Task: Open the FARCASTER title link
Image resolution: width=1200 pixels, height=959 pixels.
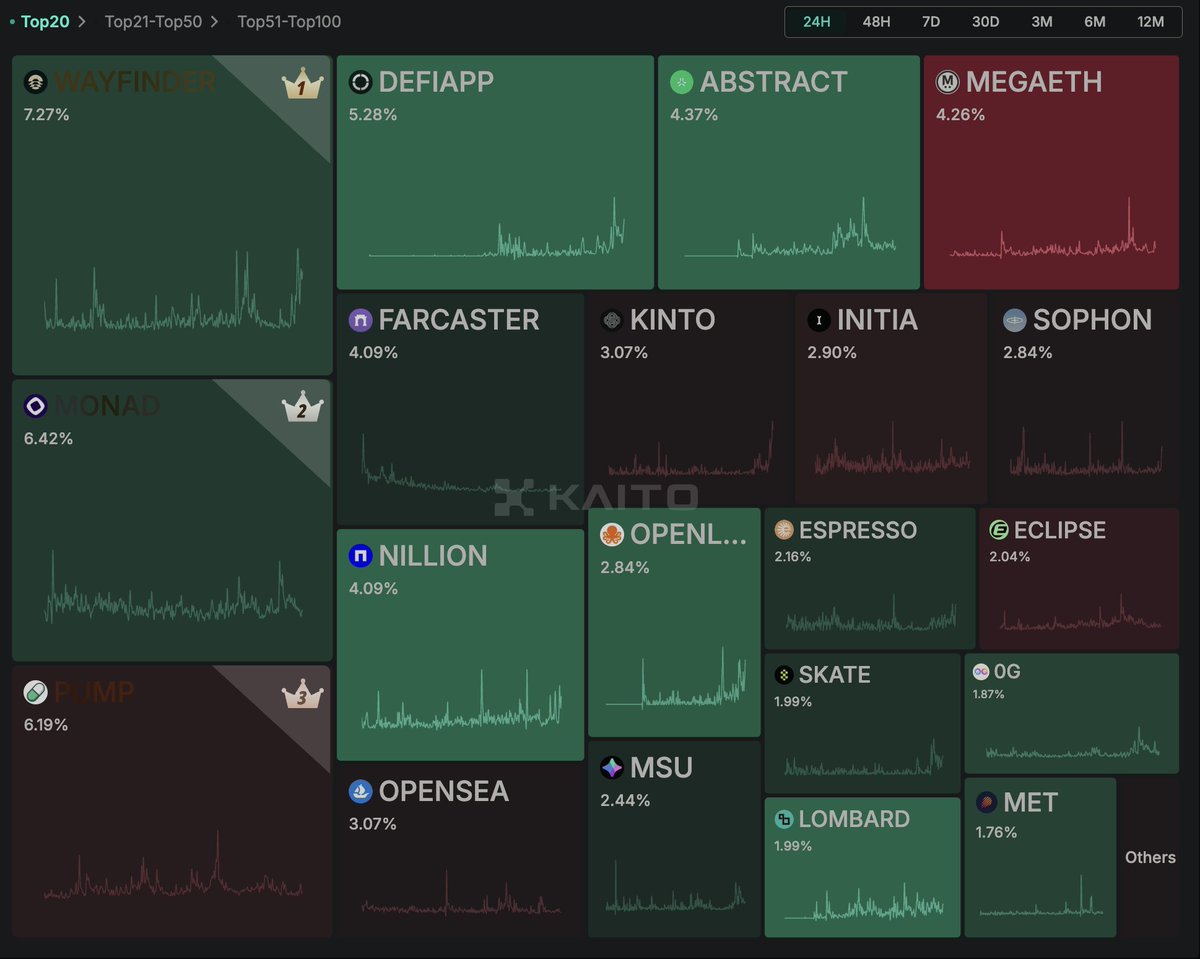Action: pos(459,320)
